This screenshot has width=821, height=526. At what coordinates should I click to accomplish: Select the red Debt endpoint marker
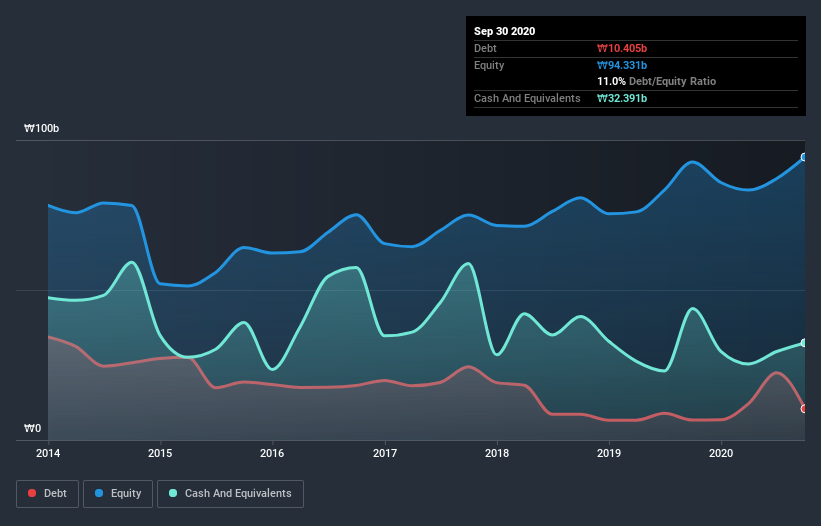[804, 409]
